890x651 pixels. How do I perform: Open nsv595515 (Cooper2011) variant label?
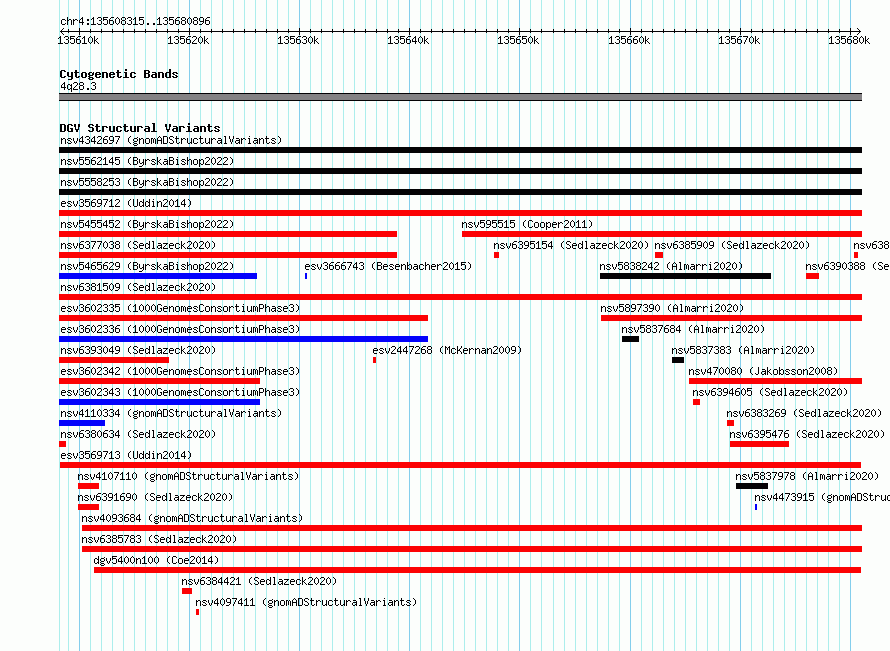pos(527,224)
